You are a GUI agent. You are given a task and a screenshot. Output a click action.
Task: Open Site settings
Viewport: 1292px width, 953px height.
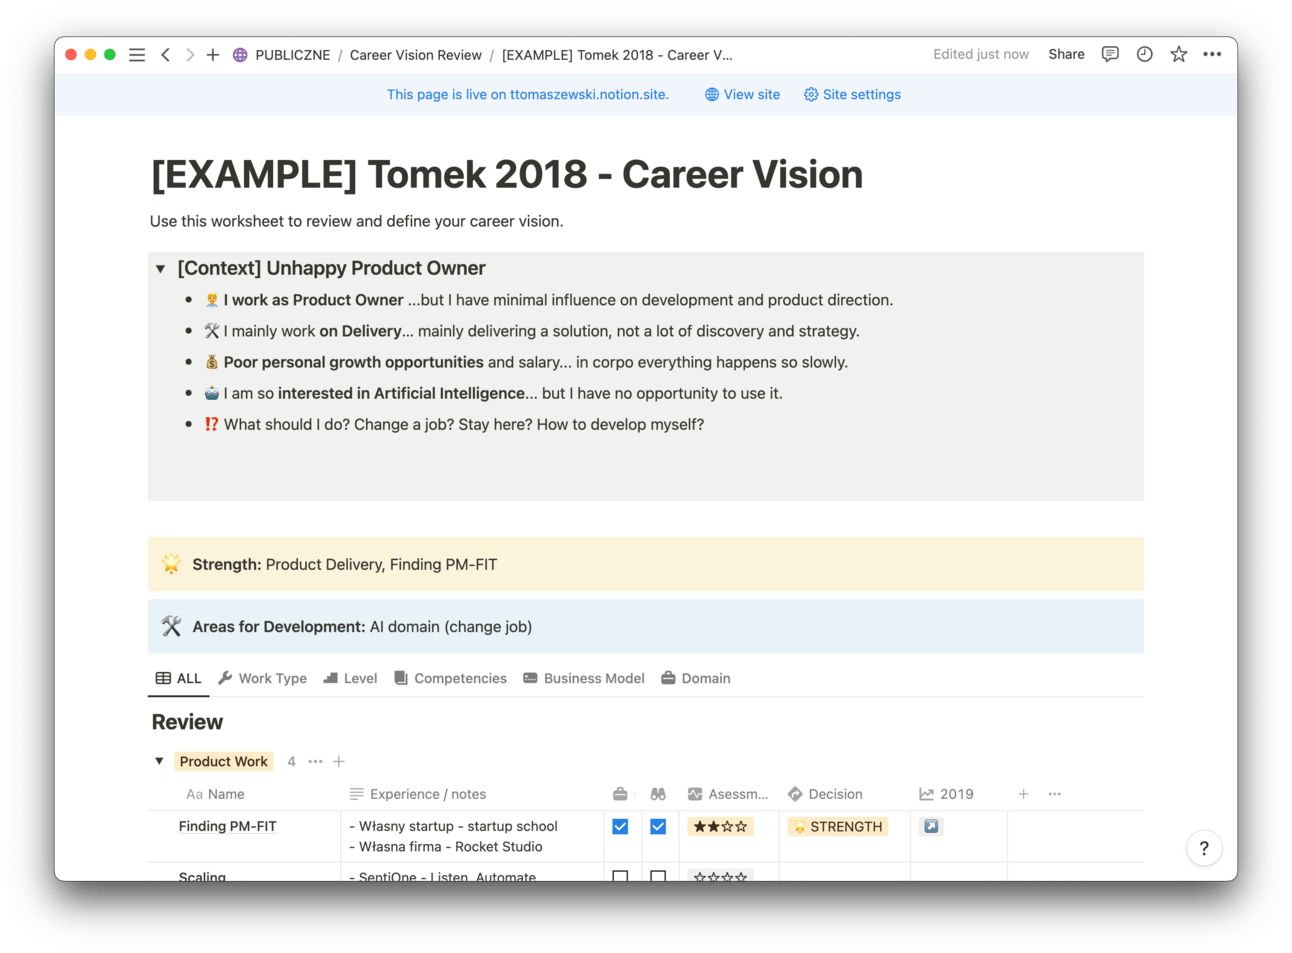pos(852,94)
